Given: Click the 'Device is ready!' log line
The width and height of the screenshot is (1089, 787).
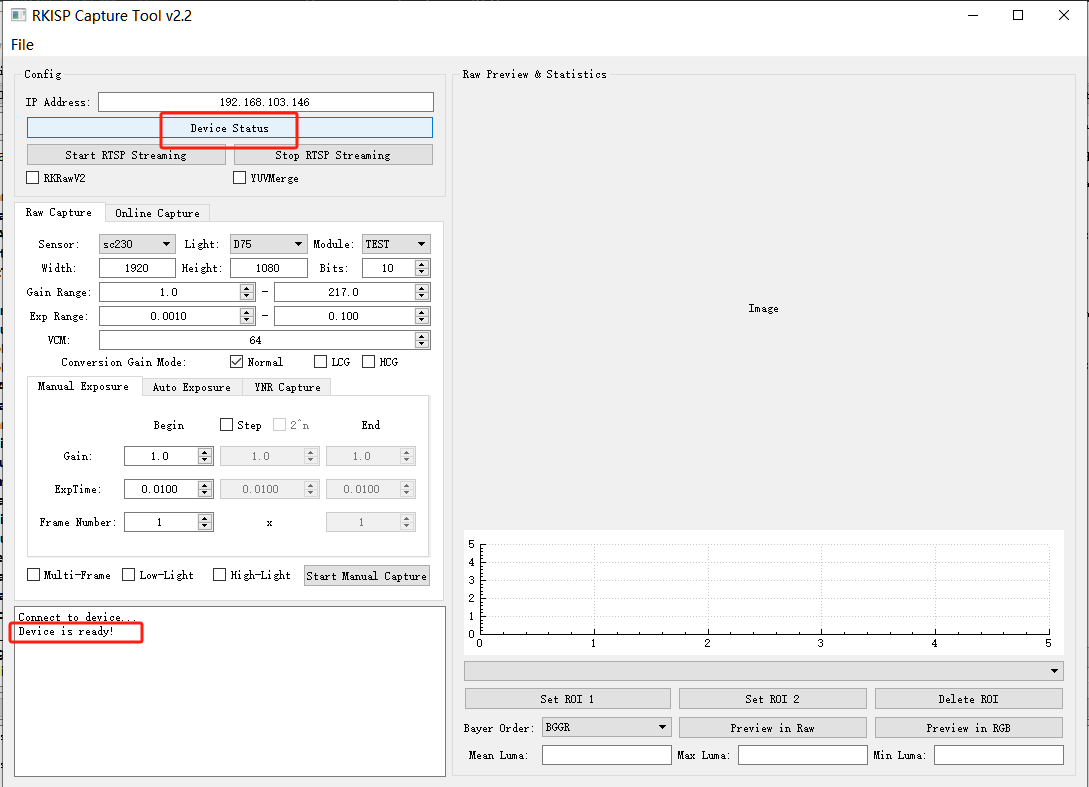Looking at the screenshot, I should point(66,631).
